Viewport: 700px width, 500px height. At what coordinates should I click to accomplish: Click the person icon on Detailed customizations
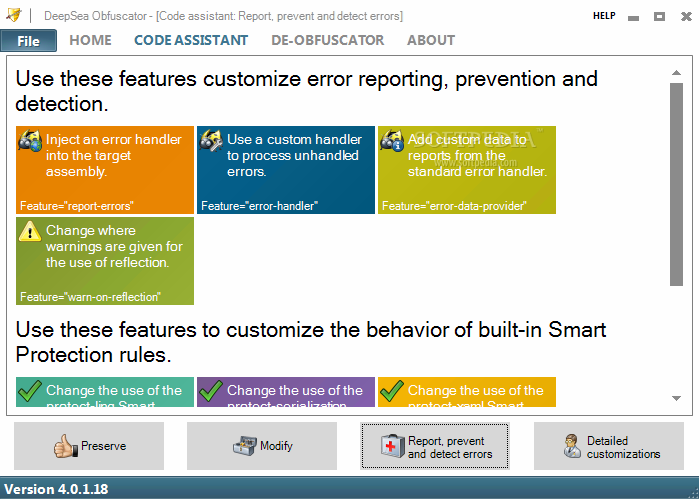point(572,446)
